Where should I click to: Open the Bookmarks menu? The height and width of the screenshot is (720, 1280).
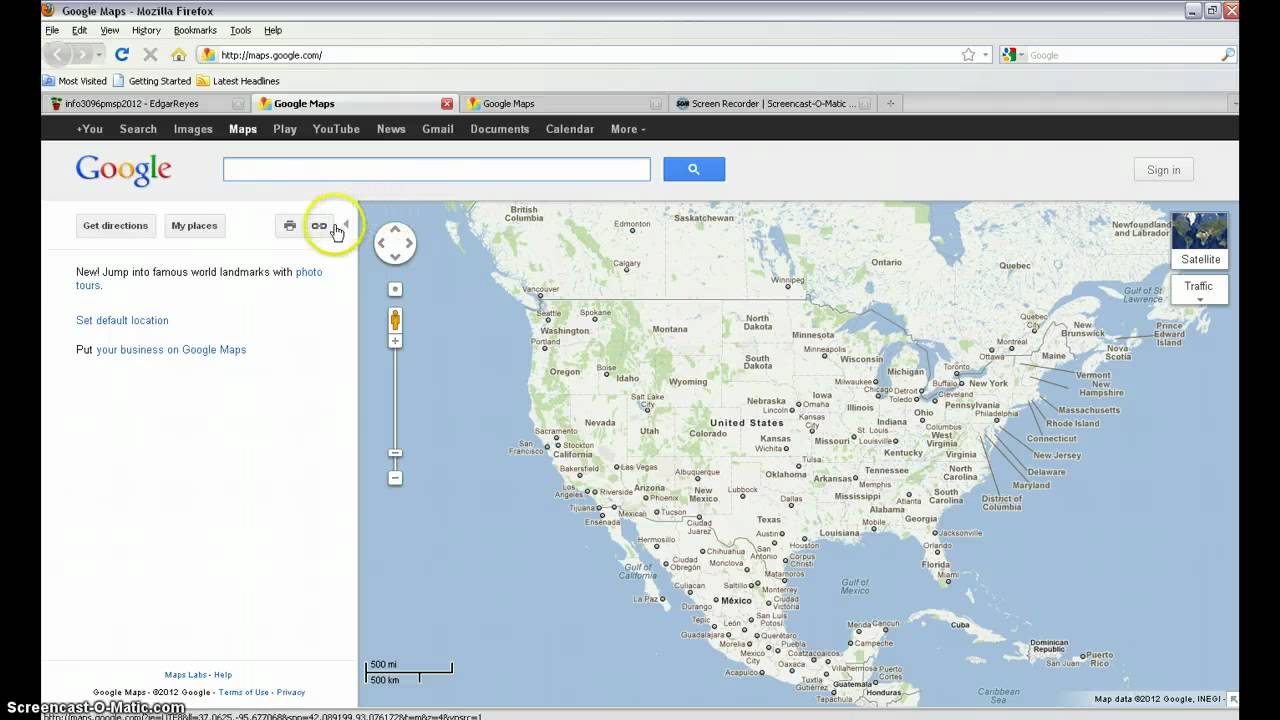195,30
